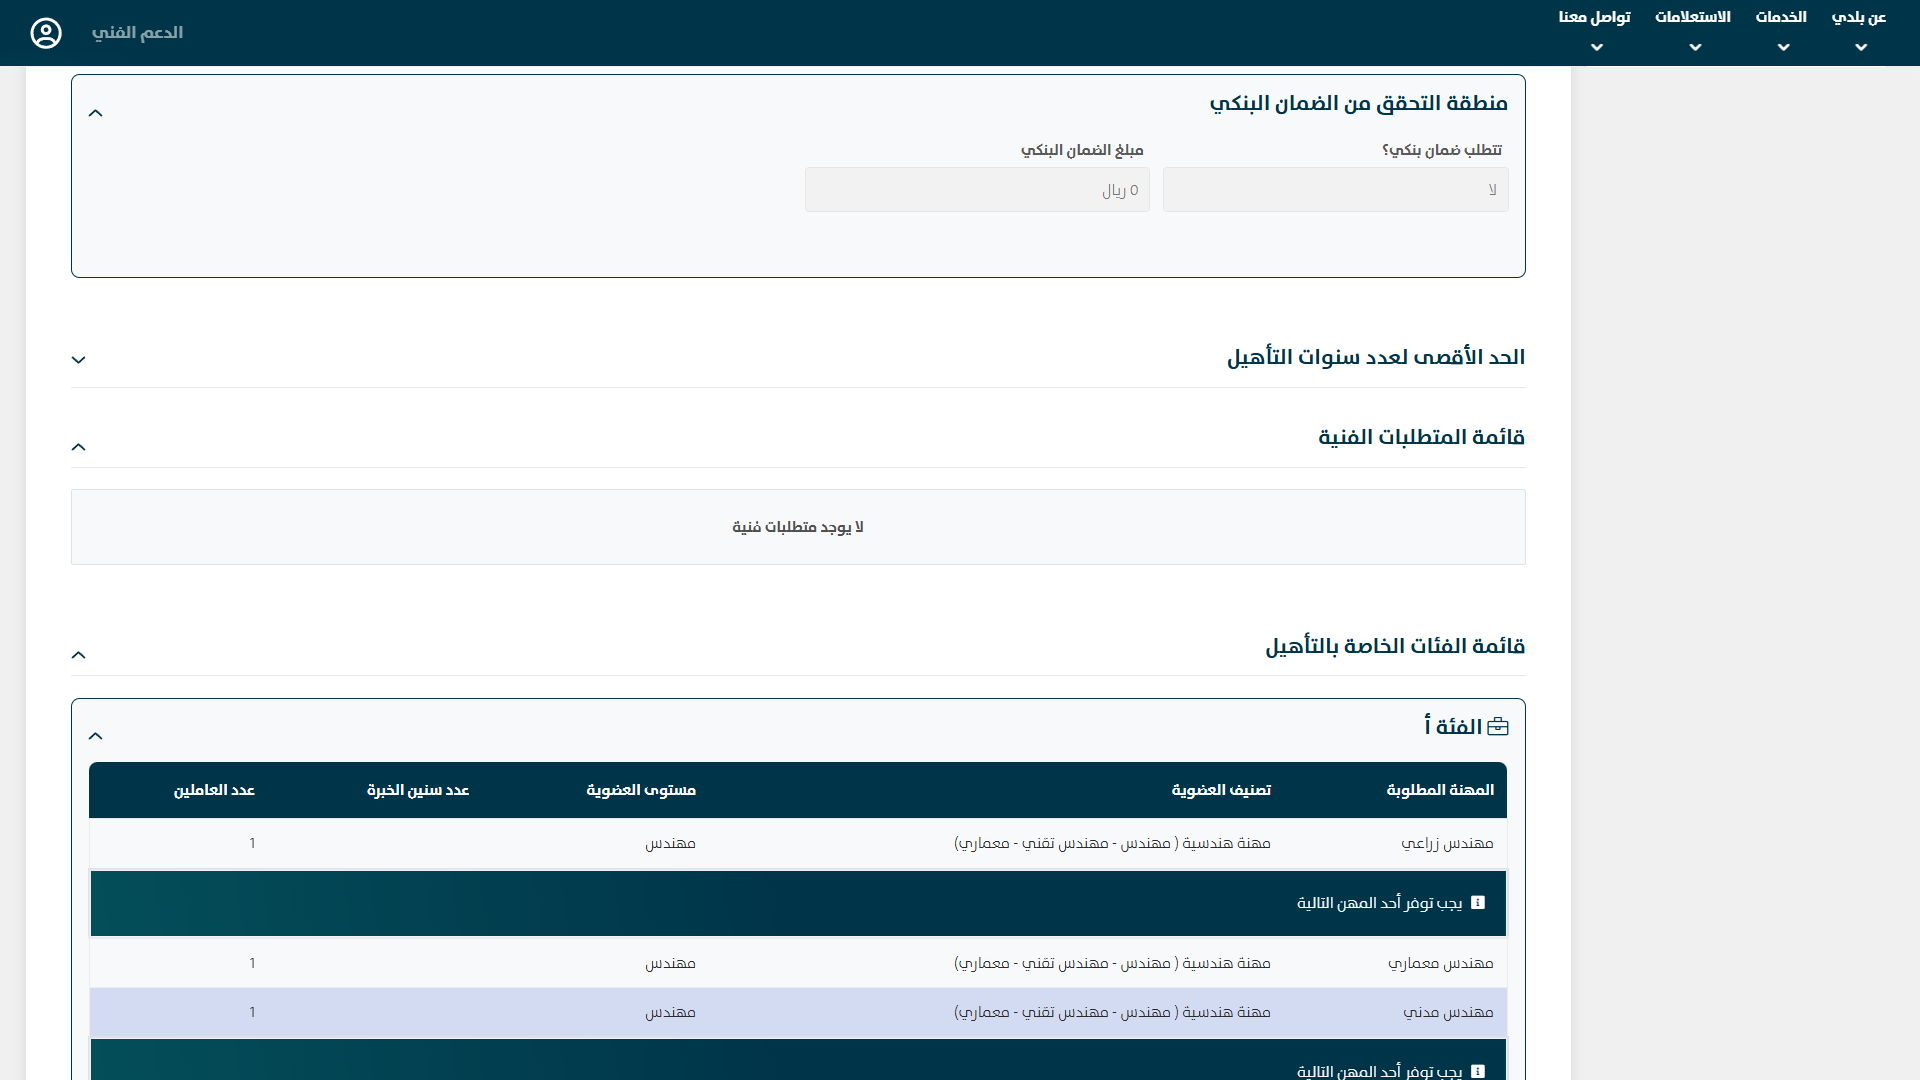
Task: Click the تتطلب ضمان بنكي field
Action: click(x=1335, y=190)
